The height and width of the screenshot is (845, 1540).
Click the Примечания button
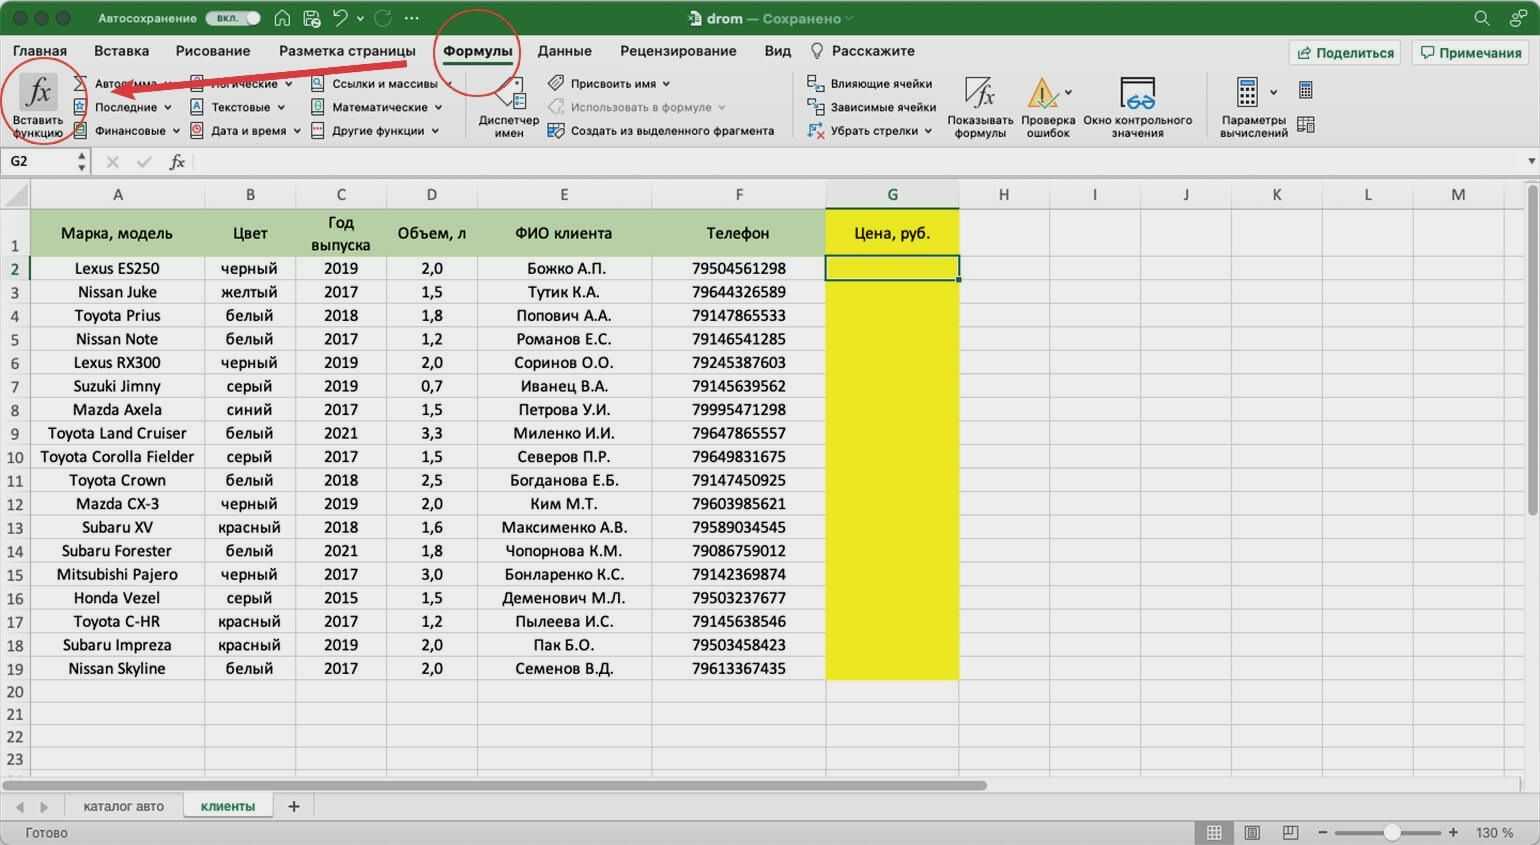pos(1470,52)
